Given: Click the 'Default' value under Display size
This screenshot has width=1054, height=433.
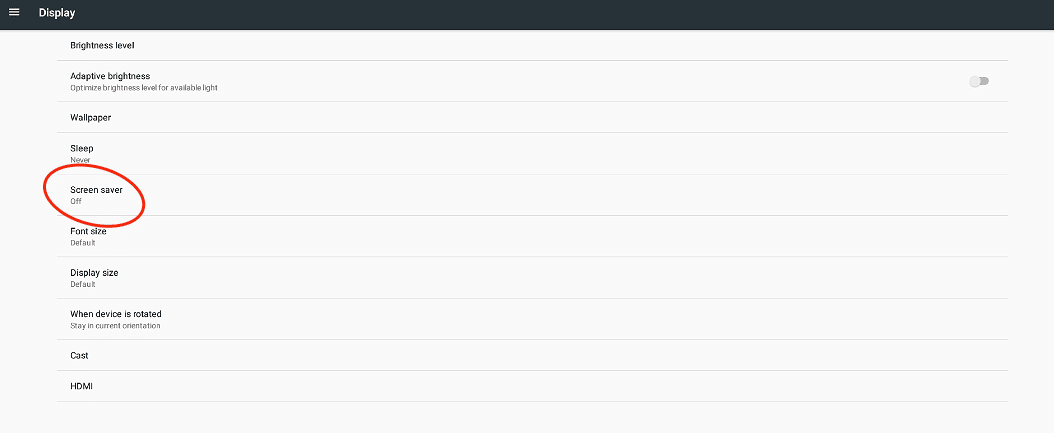Looking at the screenshot, I should coord(83,284).
